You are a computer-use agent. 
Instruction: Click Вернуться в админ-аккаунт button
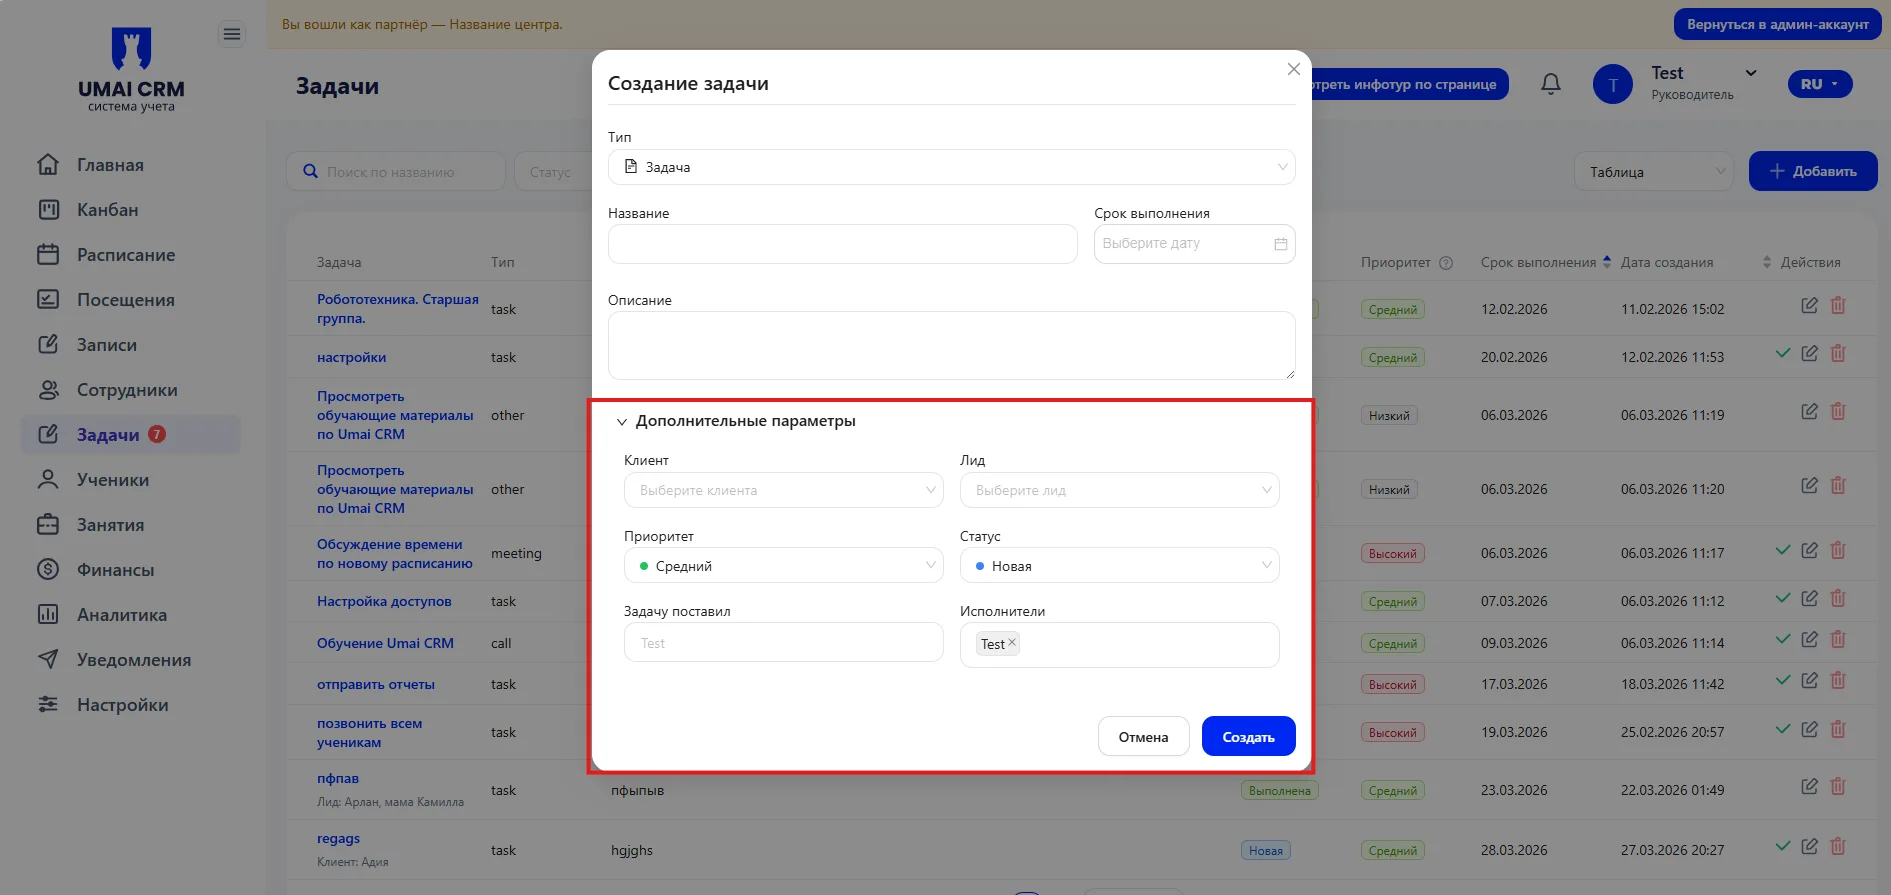coord(1777,24)
